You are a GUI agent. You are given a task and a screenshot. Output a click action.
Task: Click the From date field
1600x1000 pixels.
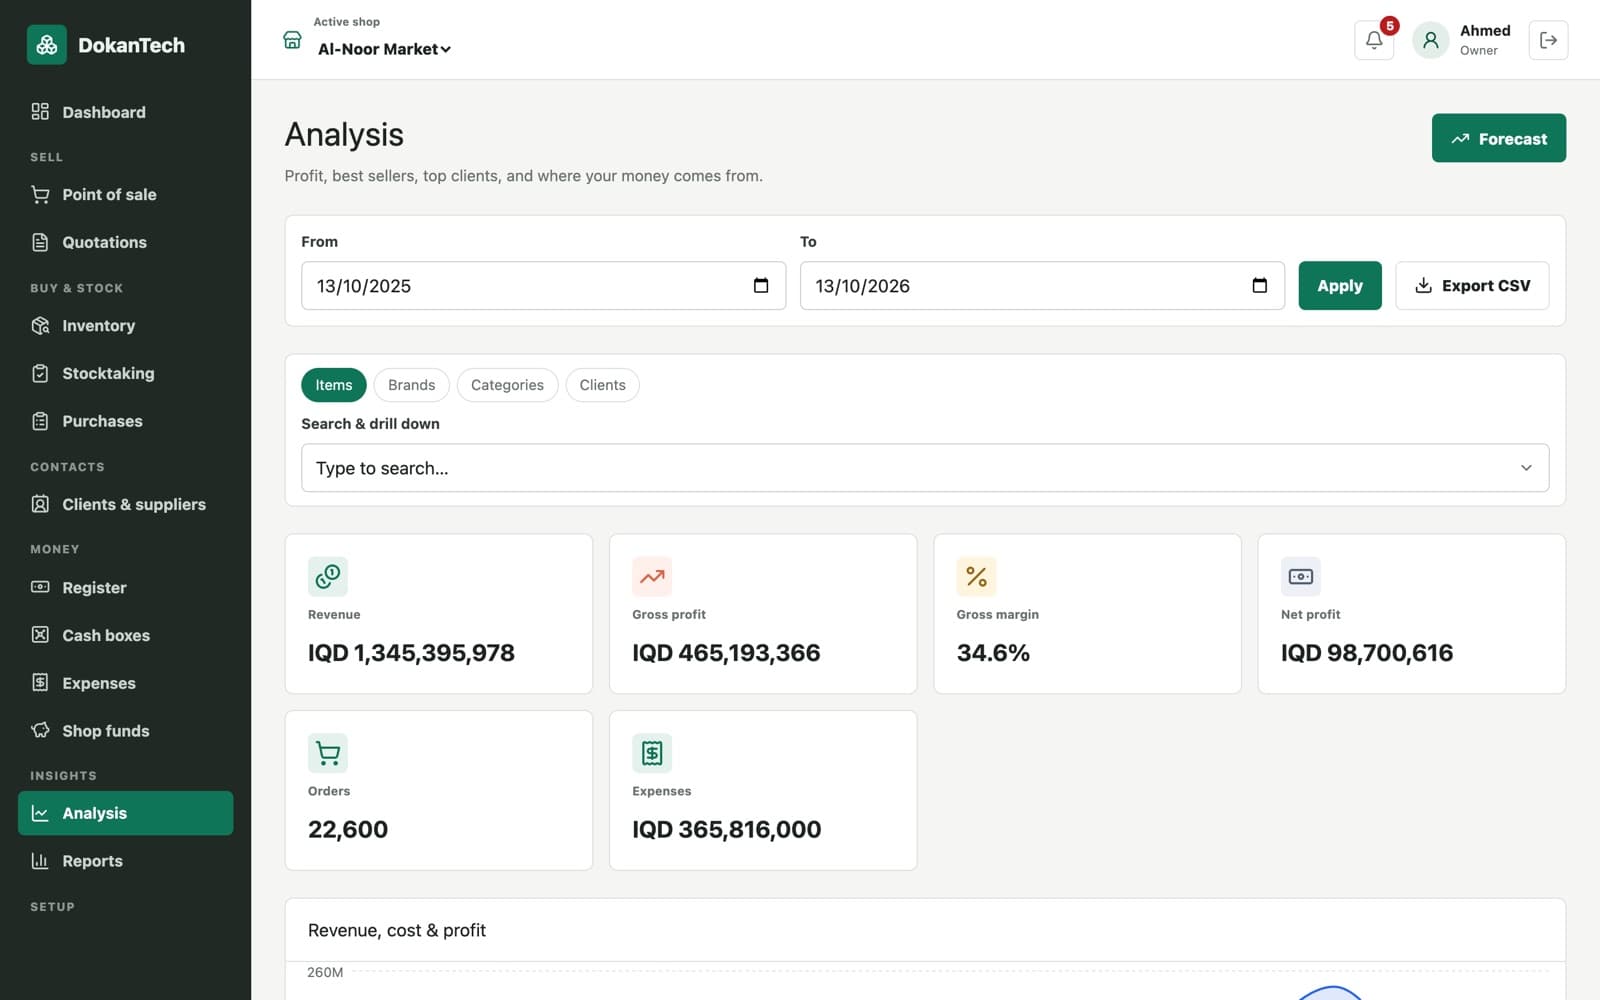[544, 286]
